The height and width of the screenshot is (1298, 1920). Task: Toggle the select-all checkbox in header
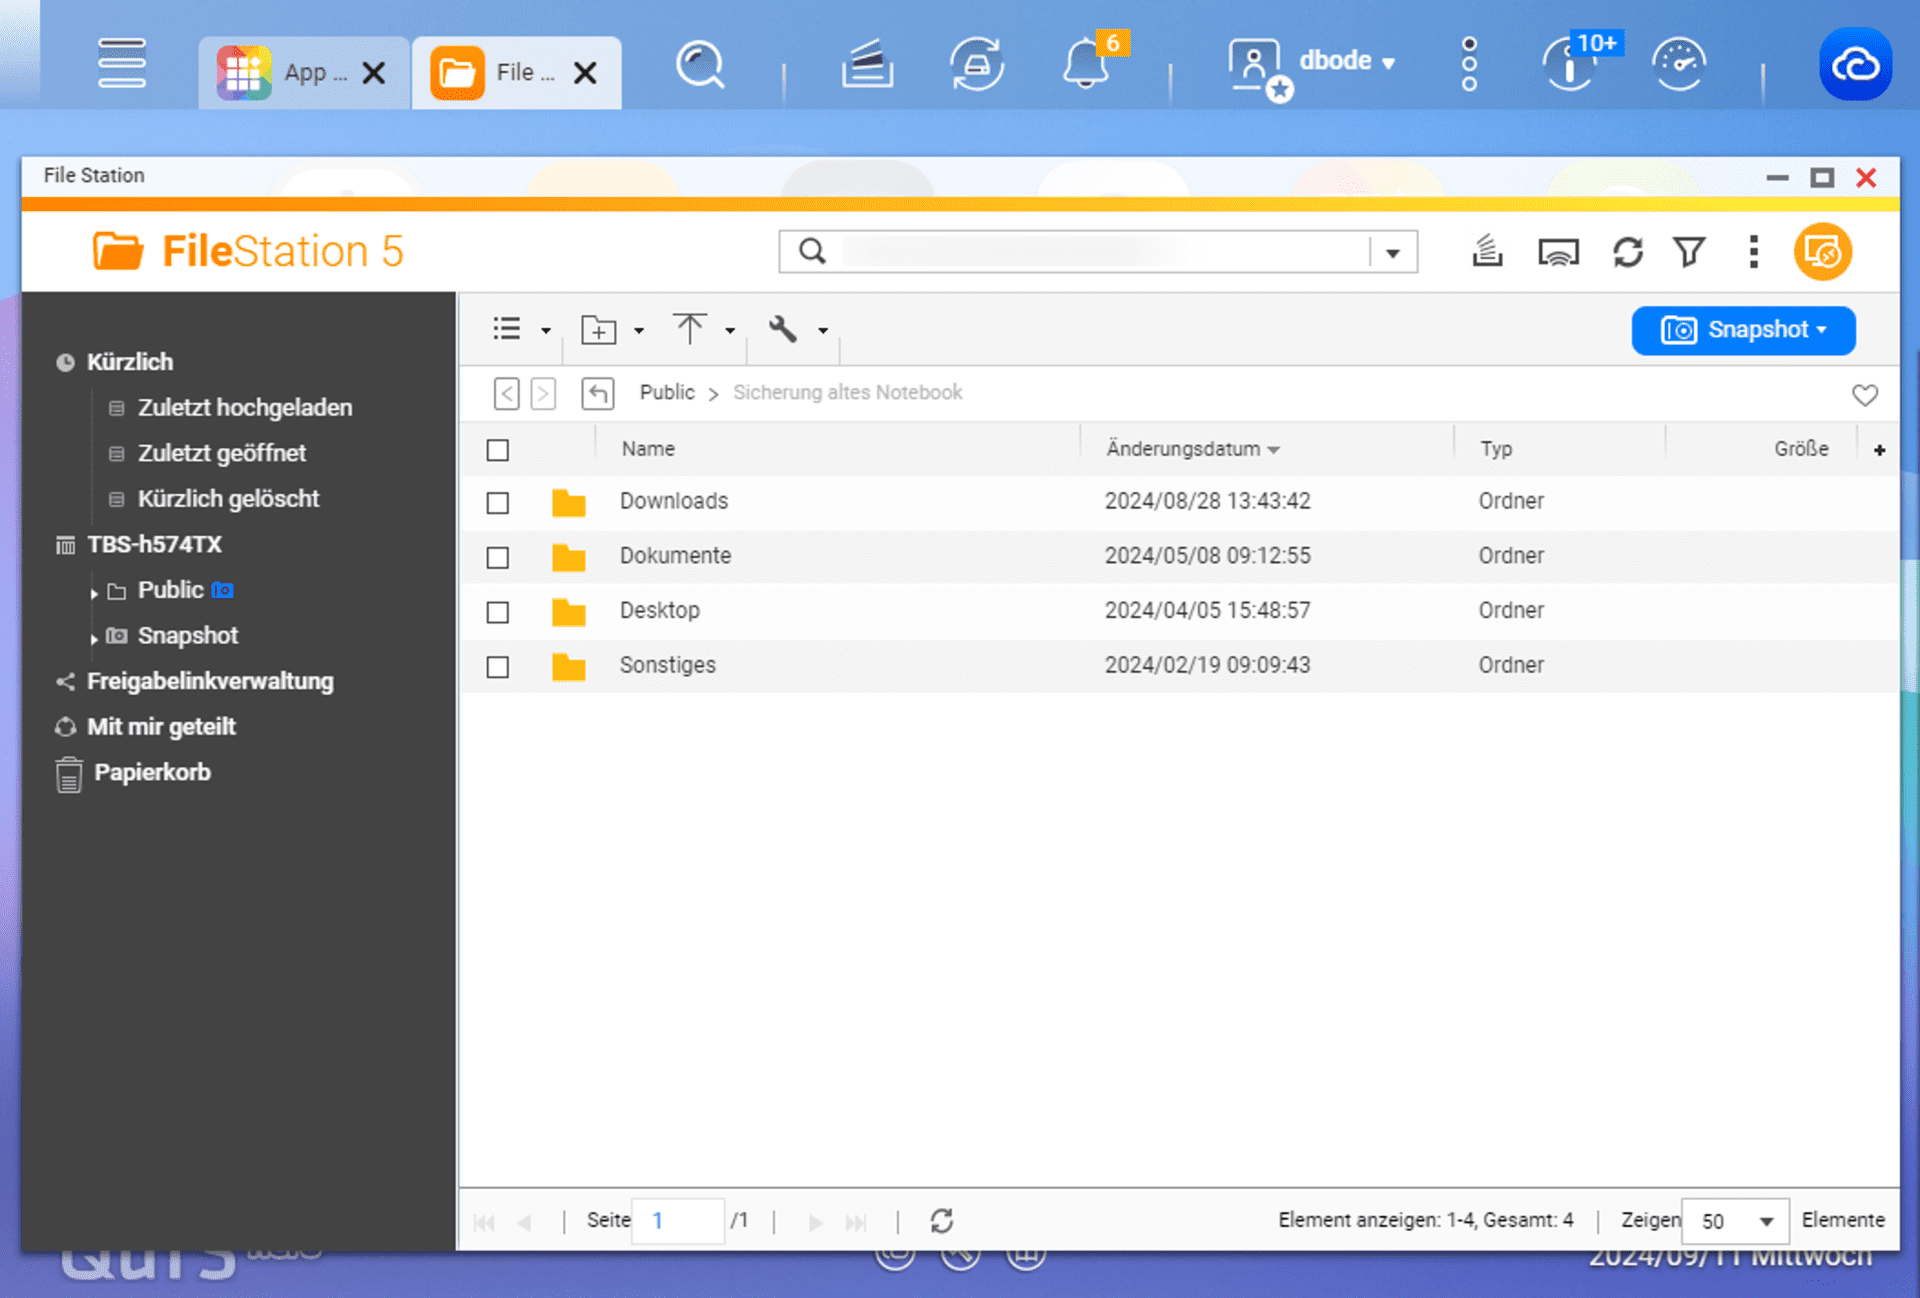(x=497, y=450)
